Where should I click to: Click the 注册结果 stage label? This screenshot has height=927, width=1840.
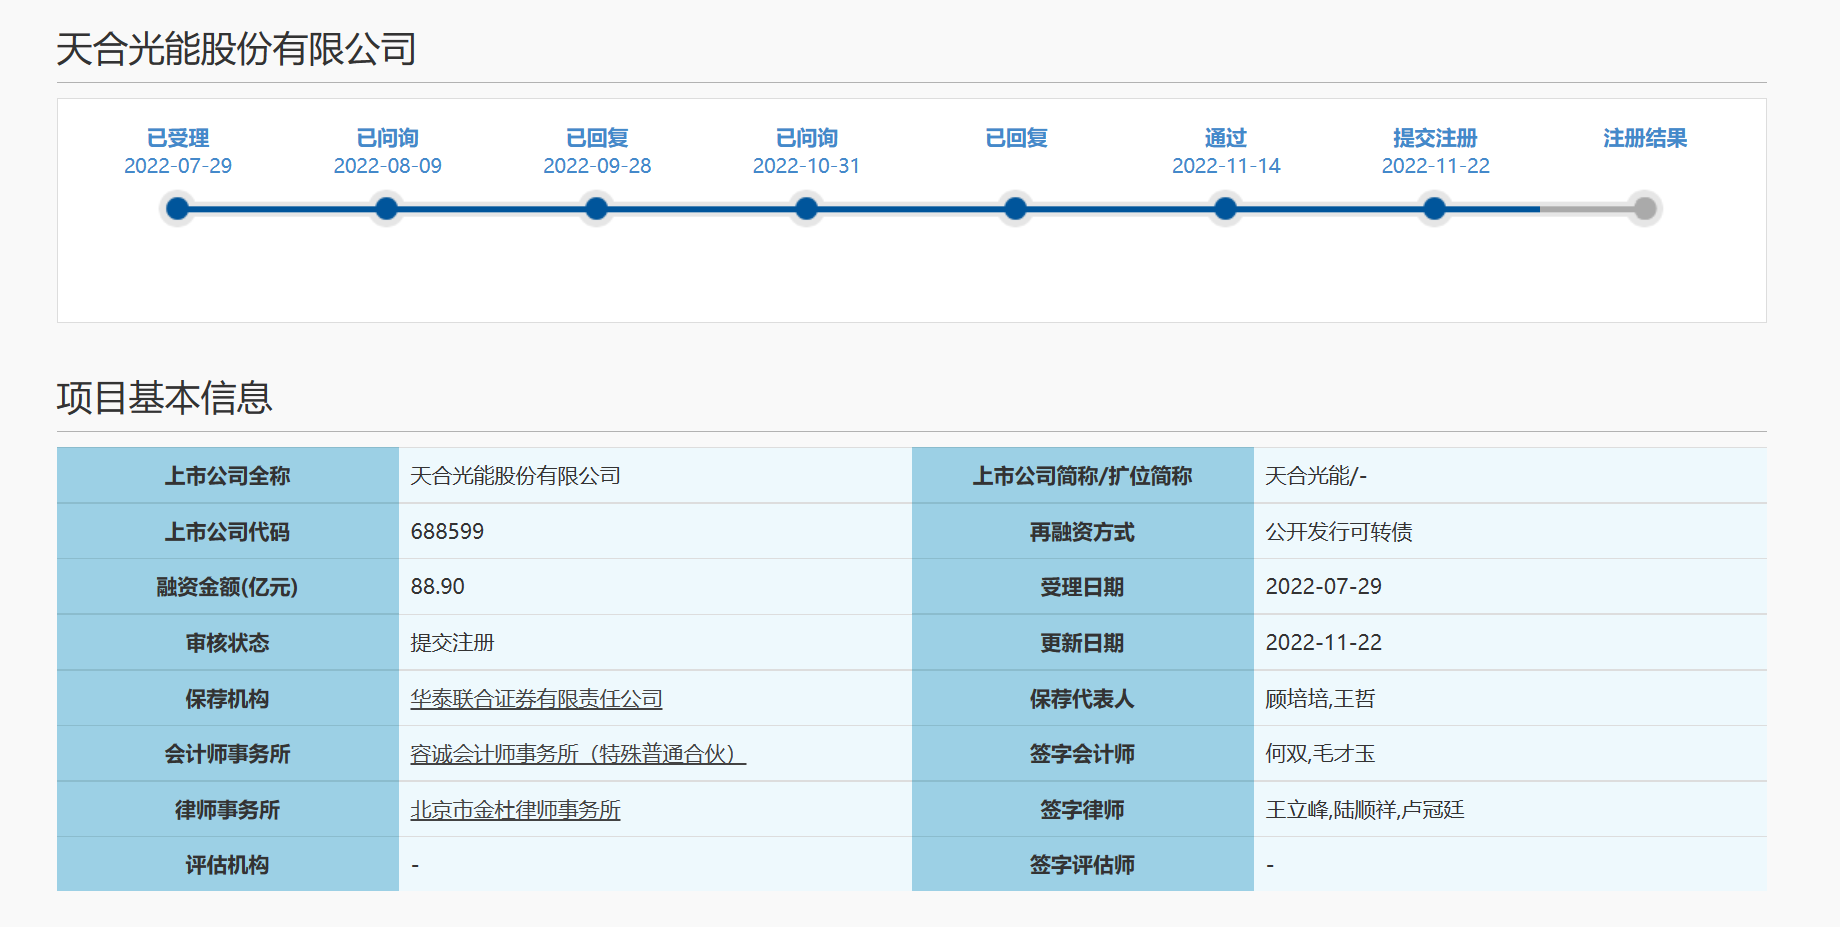coord(1645,138)
